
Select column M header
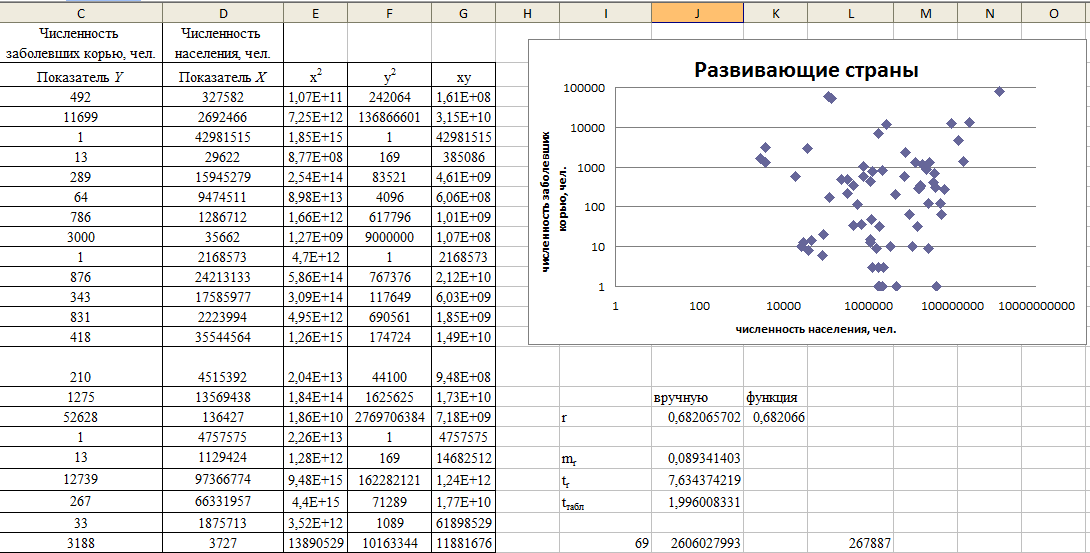coord(925,13)
